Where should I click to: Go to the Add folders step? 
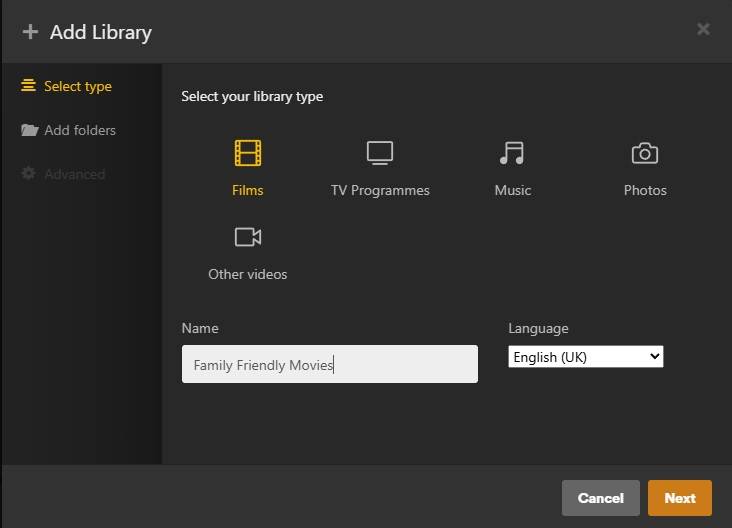coord(80,130)
